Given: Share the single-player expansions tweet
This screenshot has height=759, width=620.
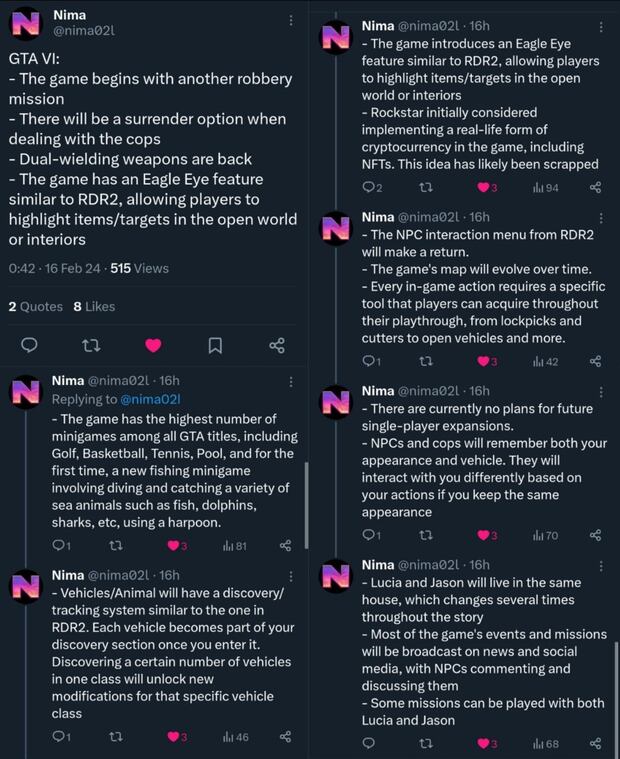Looking at the screenshot, I should point(596,536).
